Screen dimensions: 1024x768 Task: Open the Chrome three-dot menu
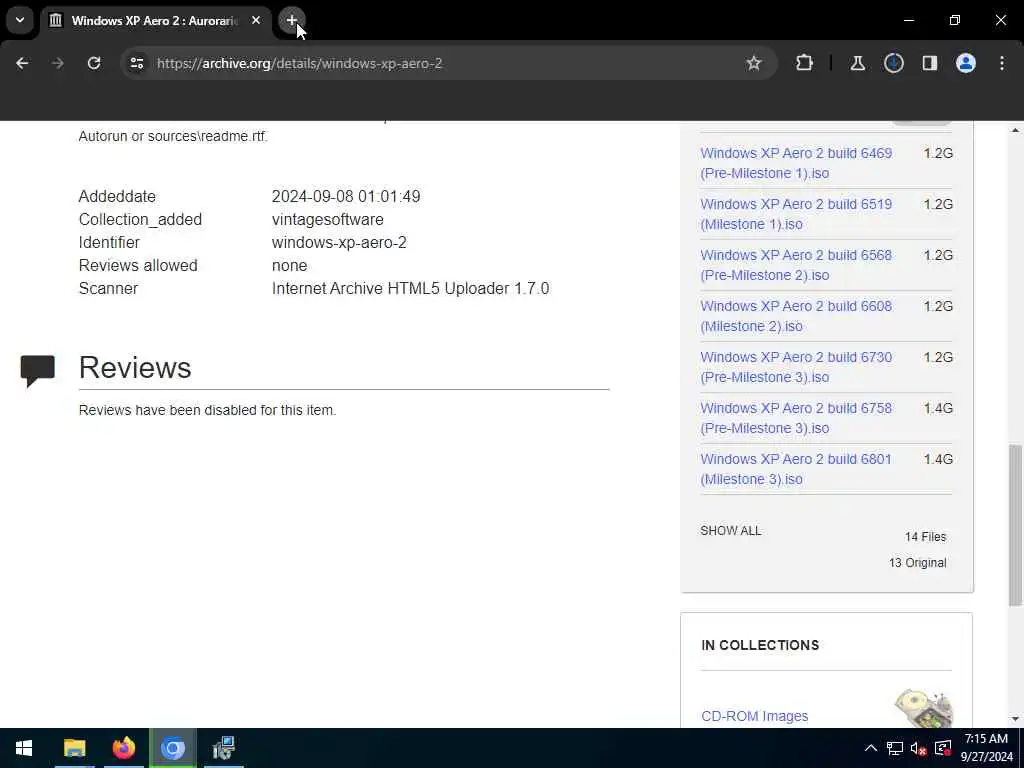tap(1002, 63)
